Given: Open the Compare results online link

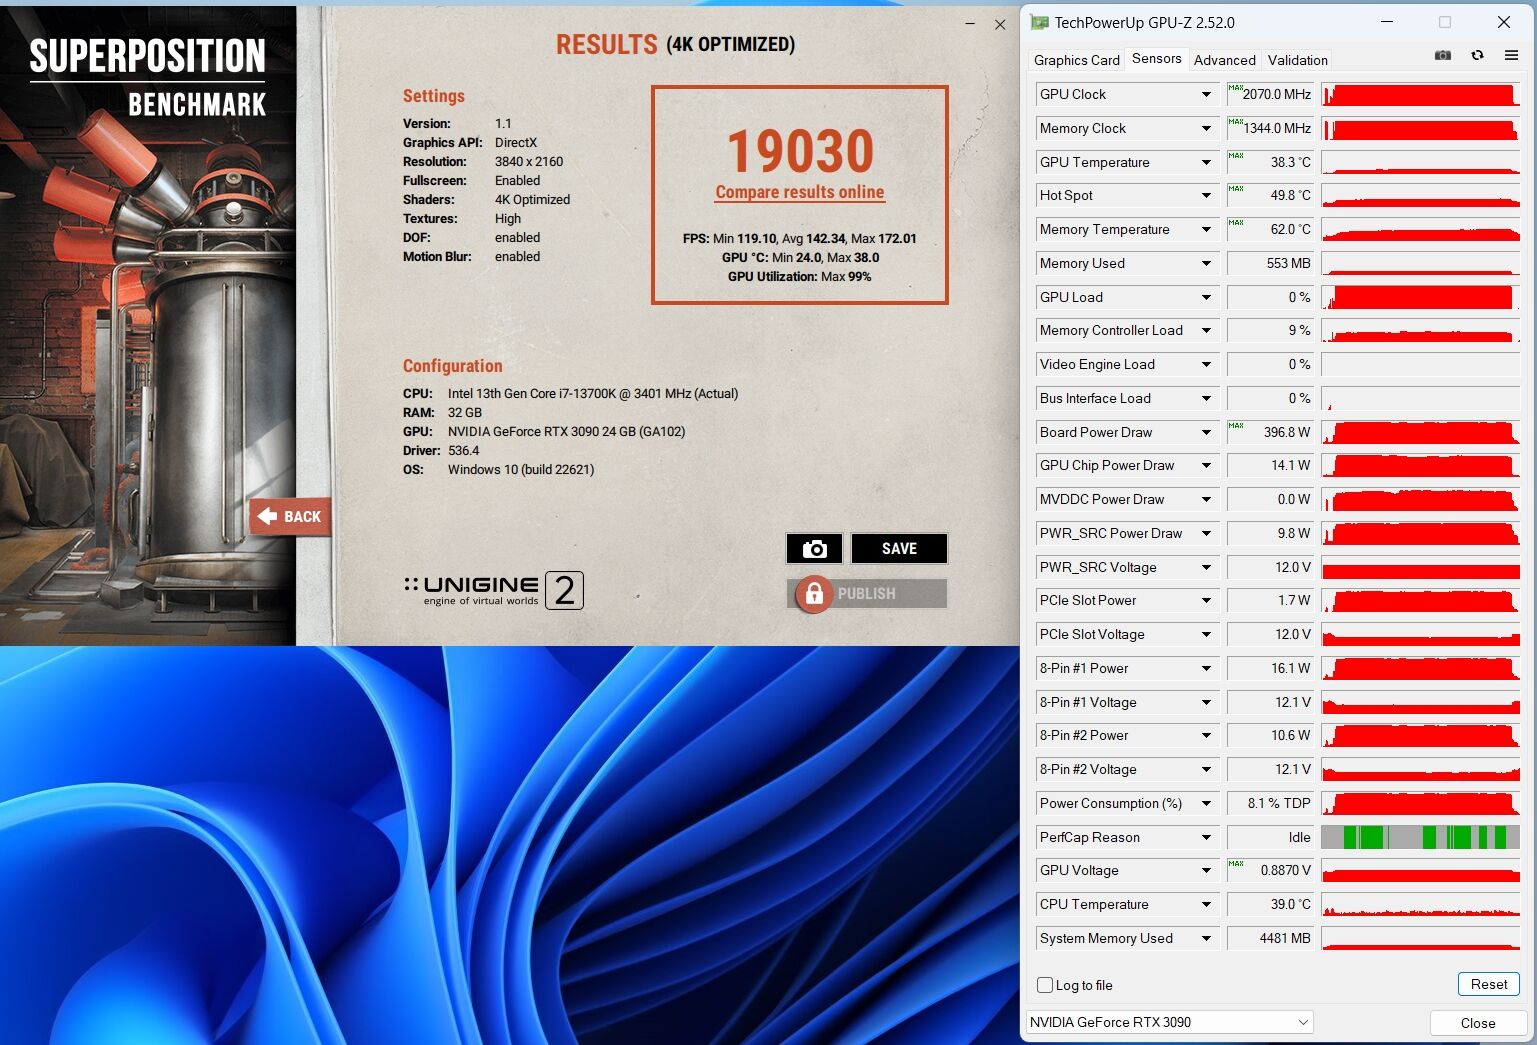Looking at the screenshot, I should (x=800, y=192).
